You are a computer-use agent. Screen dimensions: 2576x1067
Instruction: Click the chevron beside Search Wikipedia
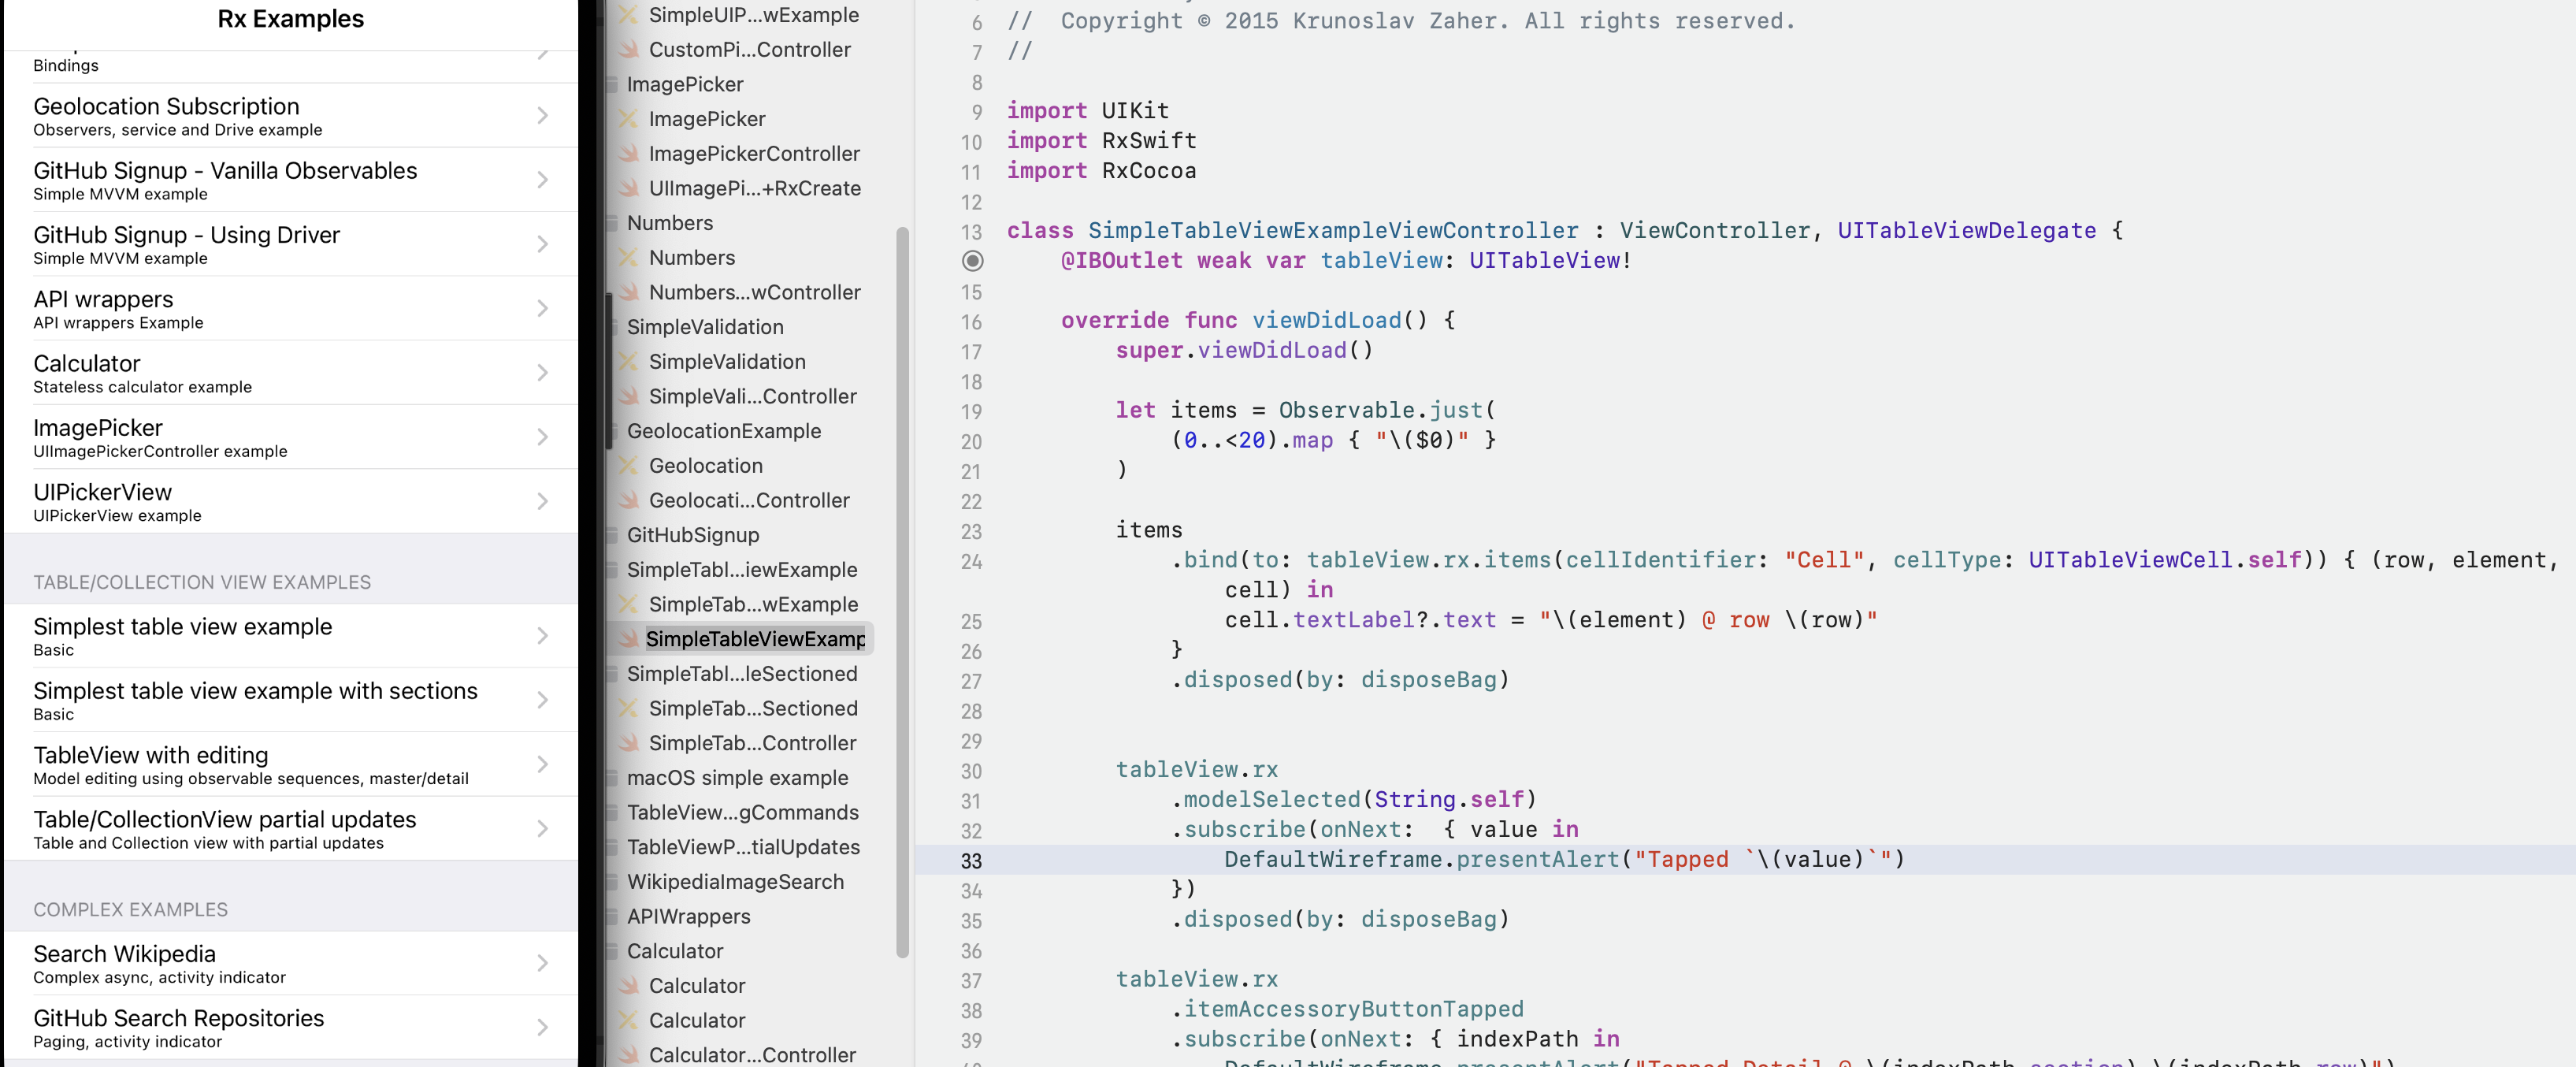click(x=542, y=963)
